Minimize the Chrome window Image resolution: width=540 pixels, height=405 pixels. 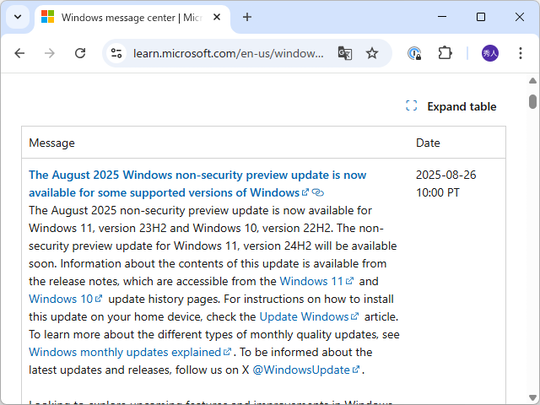pos(442,17)
